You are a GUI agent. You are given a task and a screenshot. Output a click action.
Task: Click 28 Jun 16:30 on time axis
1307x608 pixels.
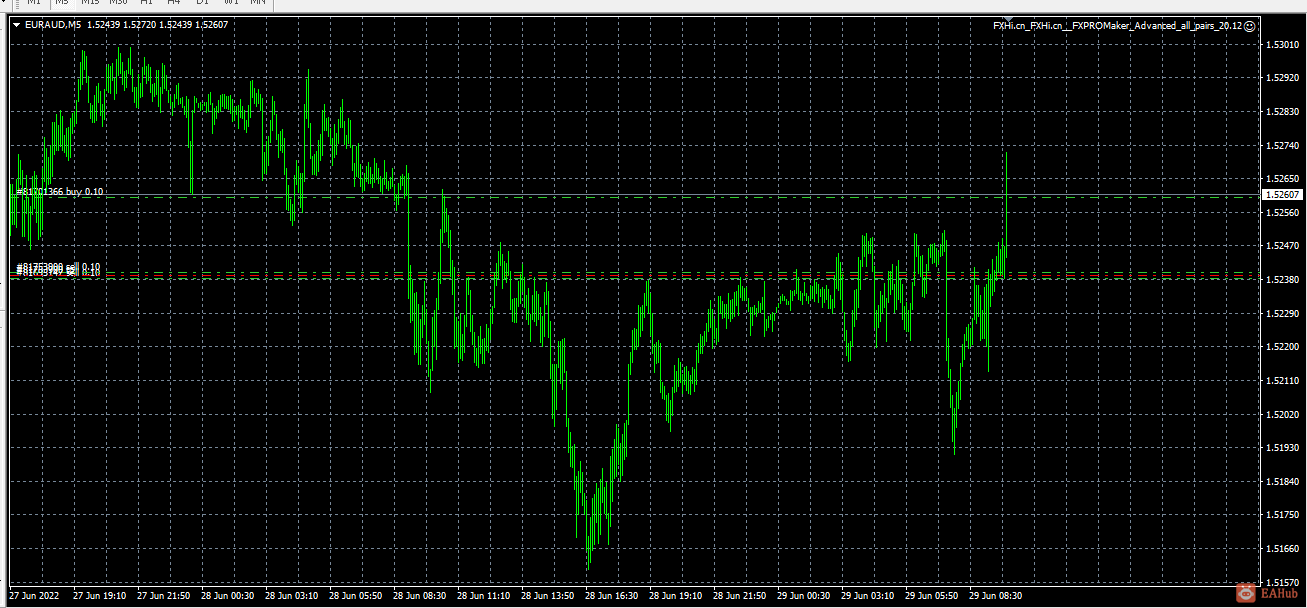coord(612,595)
